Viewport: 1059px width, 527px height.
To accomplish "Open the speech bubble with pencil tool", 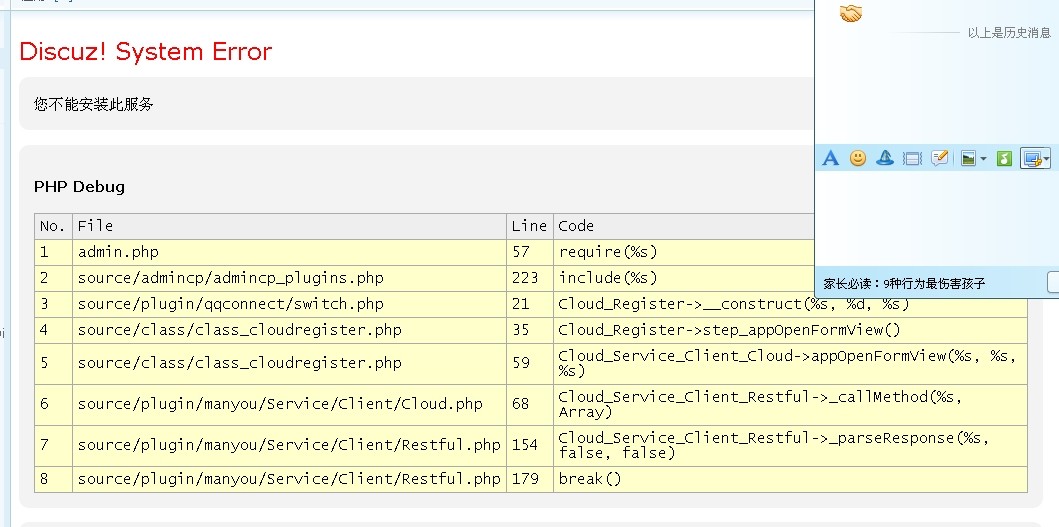I will (939, 158).
